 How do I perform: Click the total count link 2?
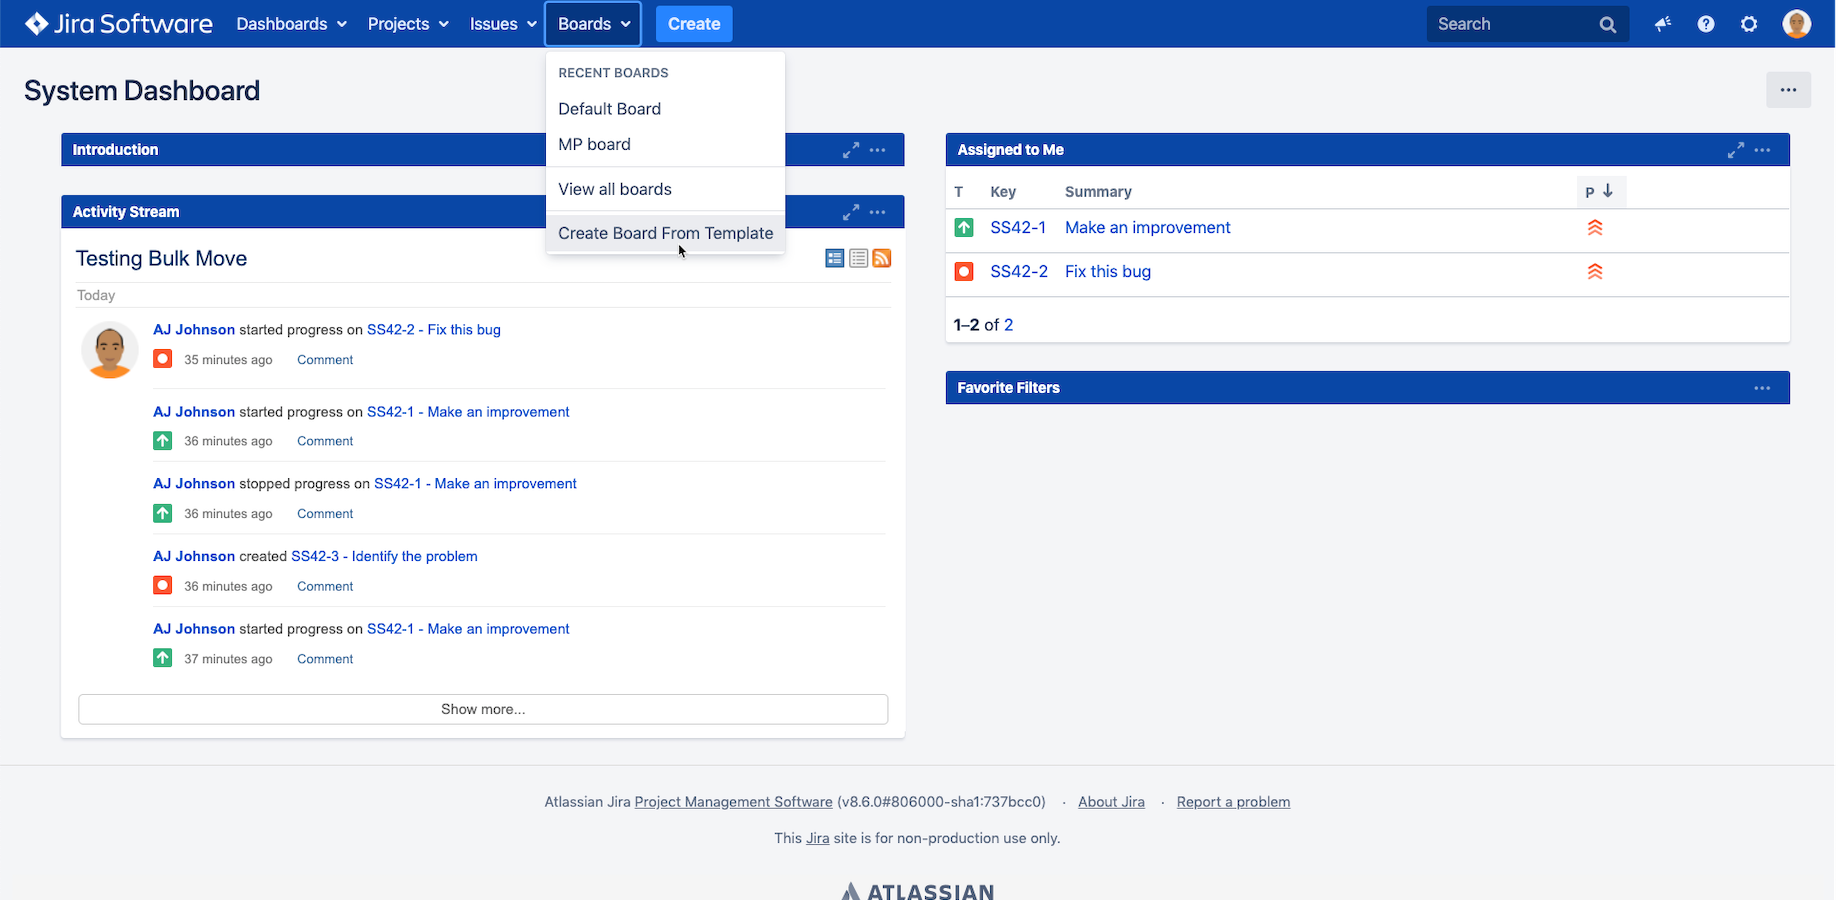[x=1008, y=325]
